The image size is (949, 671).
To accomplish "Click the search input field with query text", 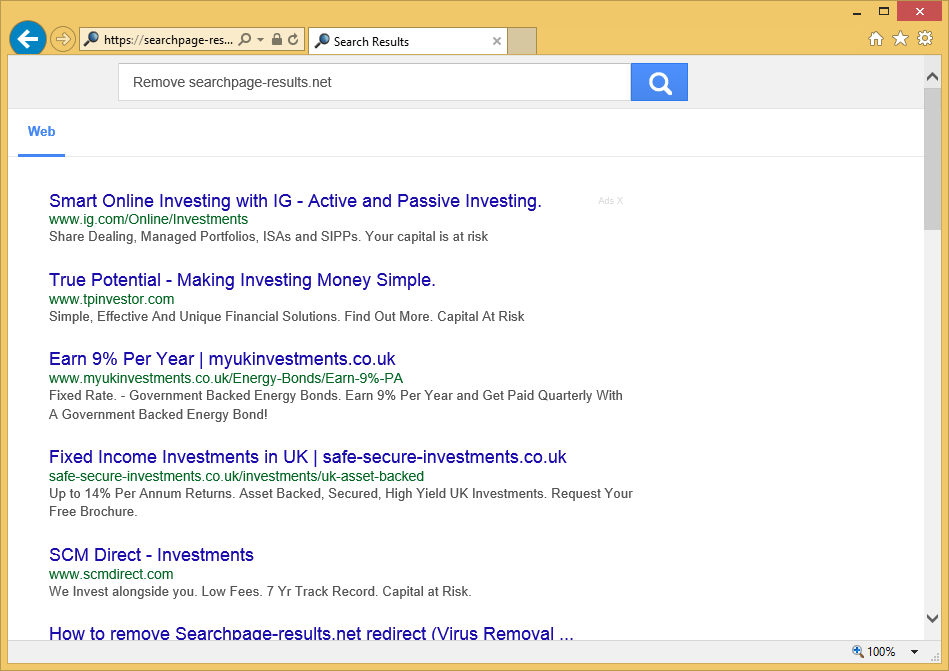I will point(374,82).
